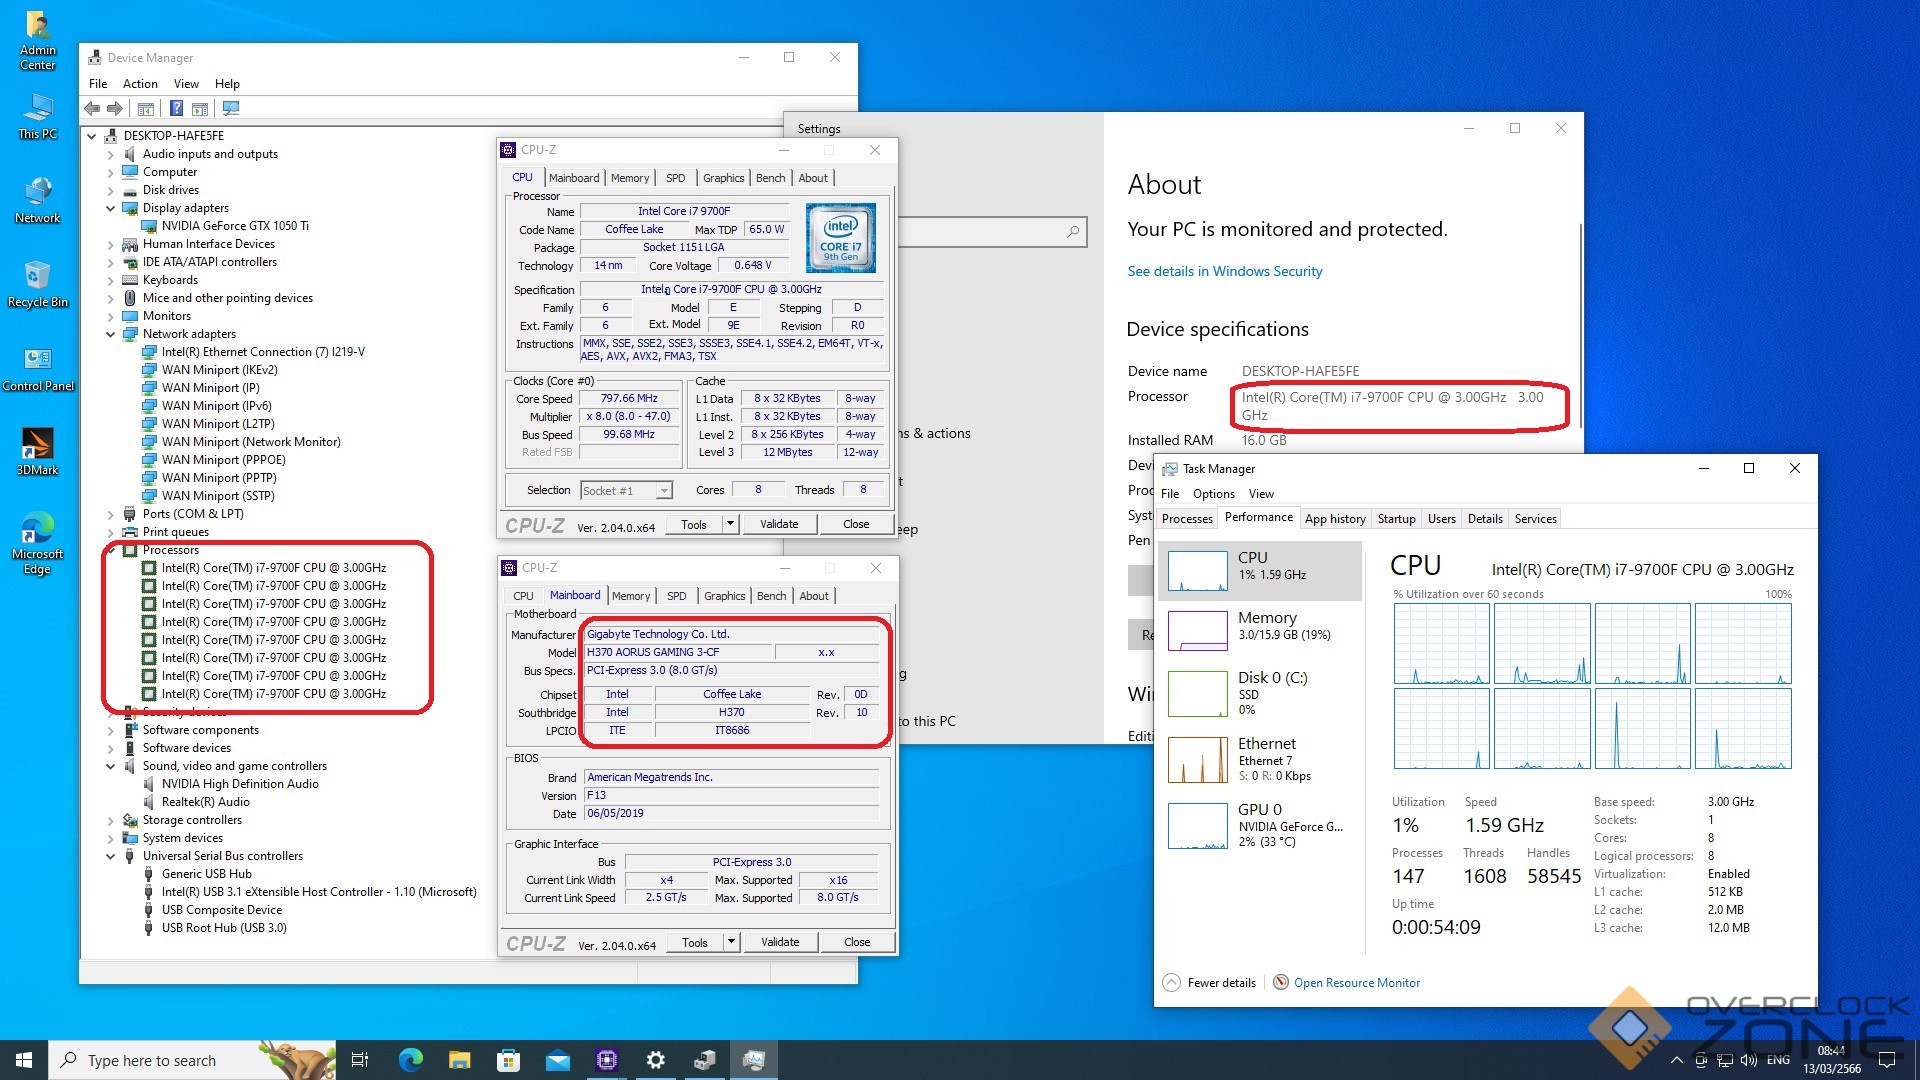The width and height of the screenshot is (1920, 1080).
Task: Switch to App history tab
Action: (1334, 518)
